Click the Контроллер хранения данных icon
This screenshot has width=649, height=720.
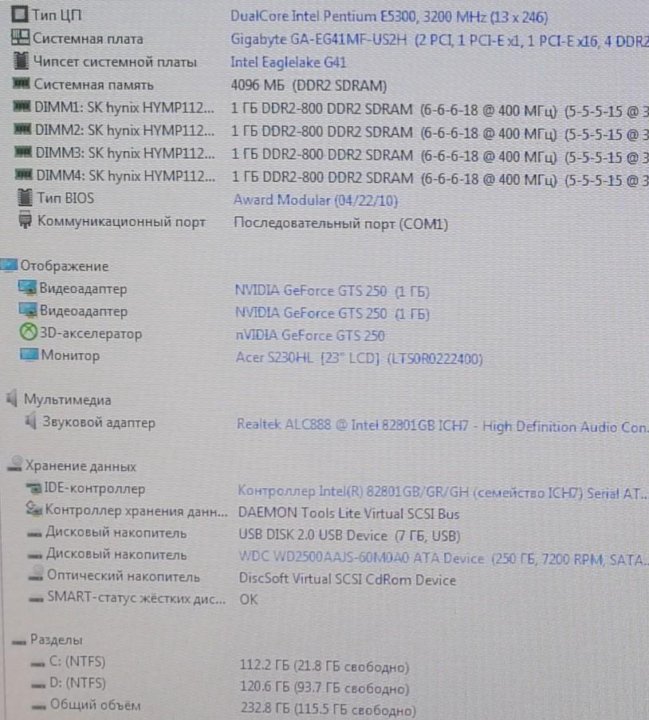tap(34, 509)
